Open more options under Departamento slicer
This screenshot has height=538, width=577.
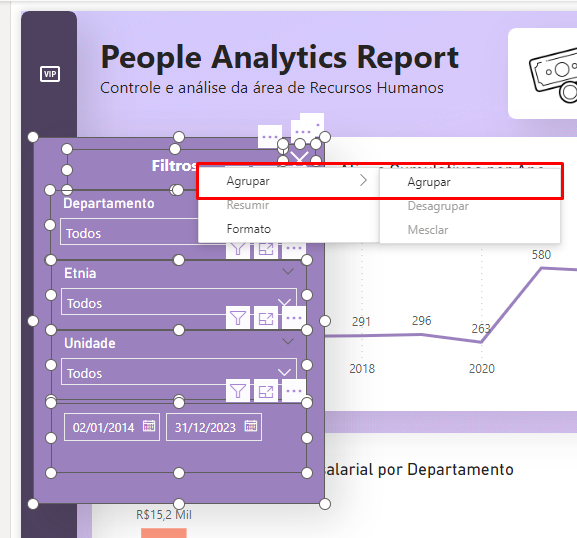294,248
